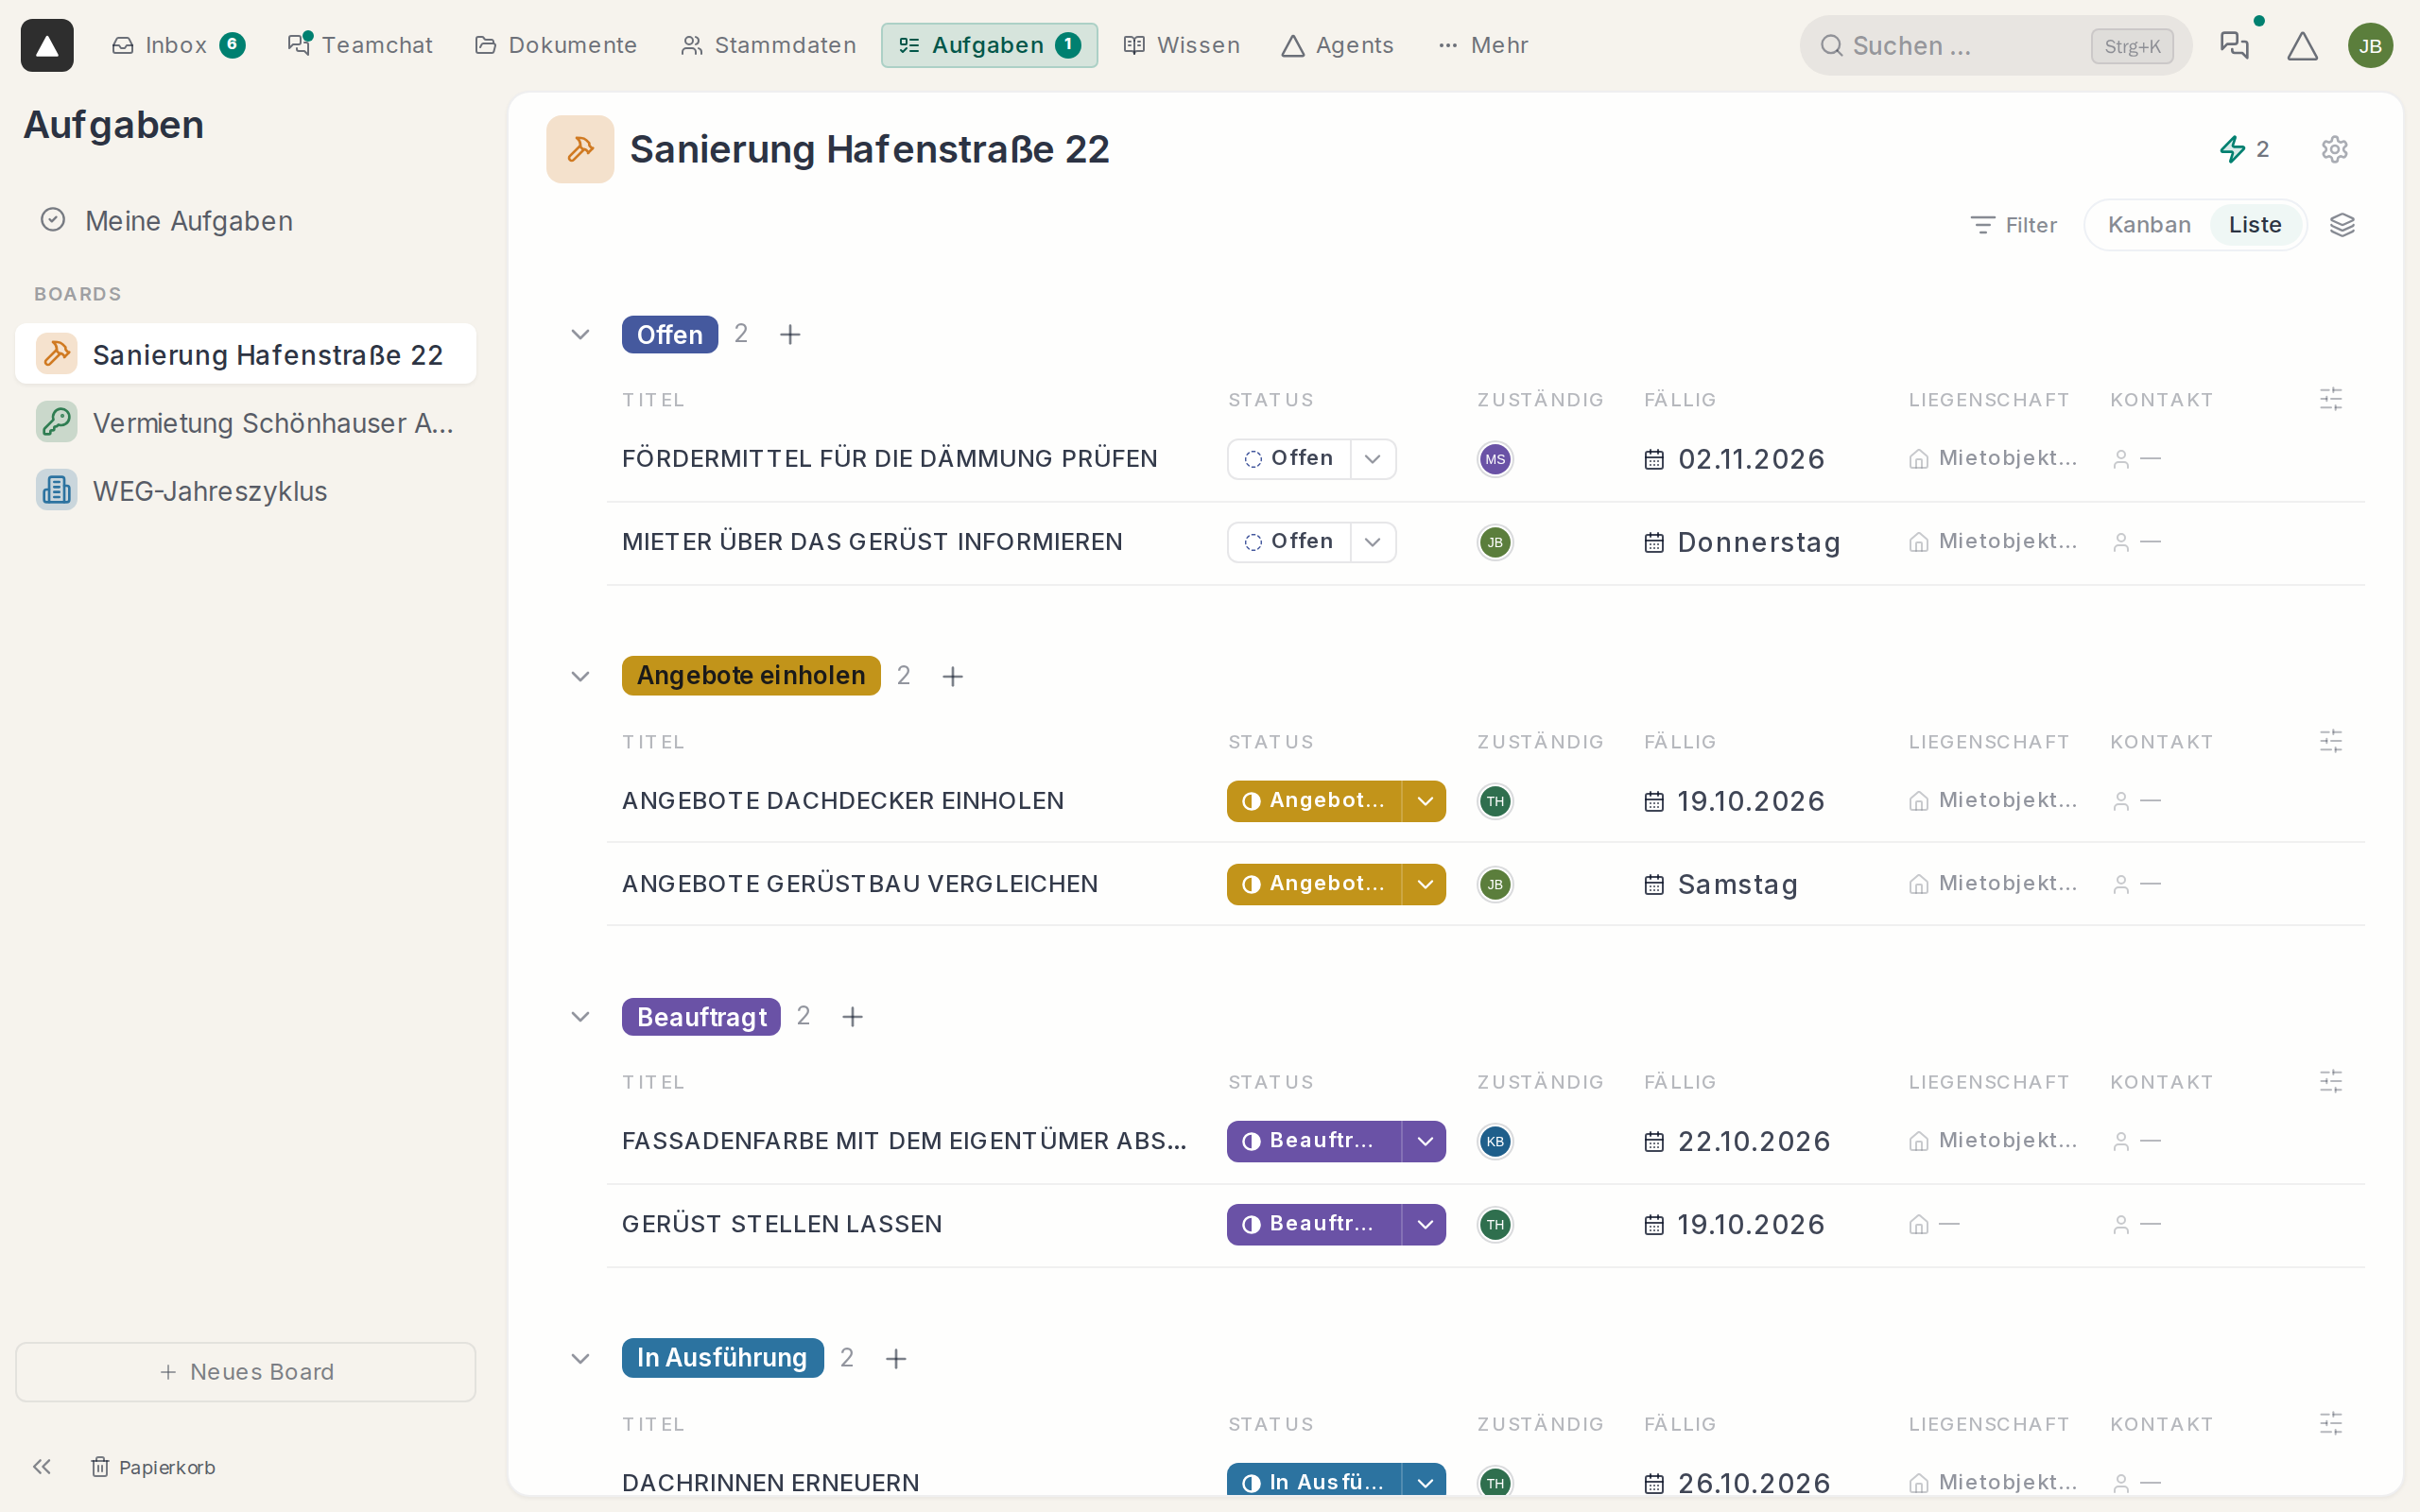Open status dropdown for Mieter über das Gerüst
The height and width of the screenshot is (1512, 2420).
pos(1373,542)
